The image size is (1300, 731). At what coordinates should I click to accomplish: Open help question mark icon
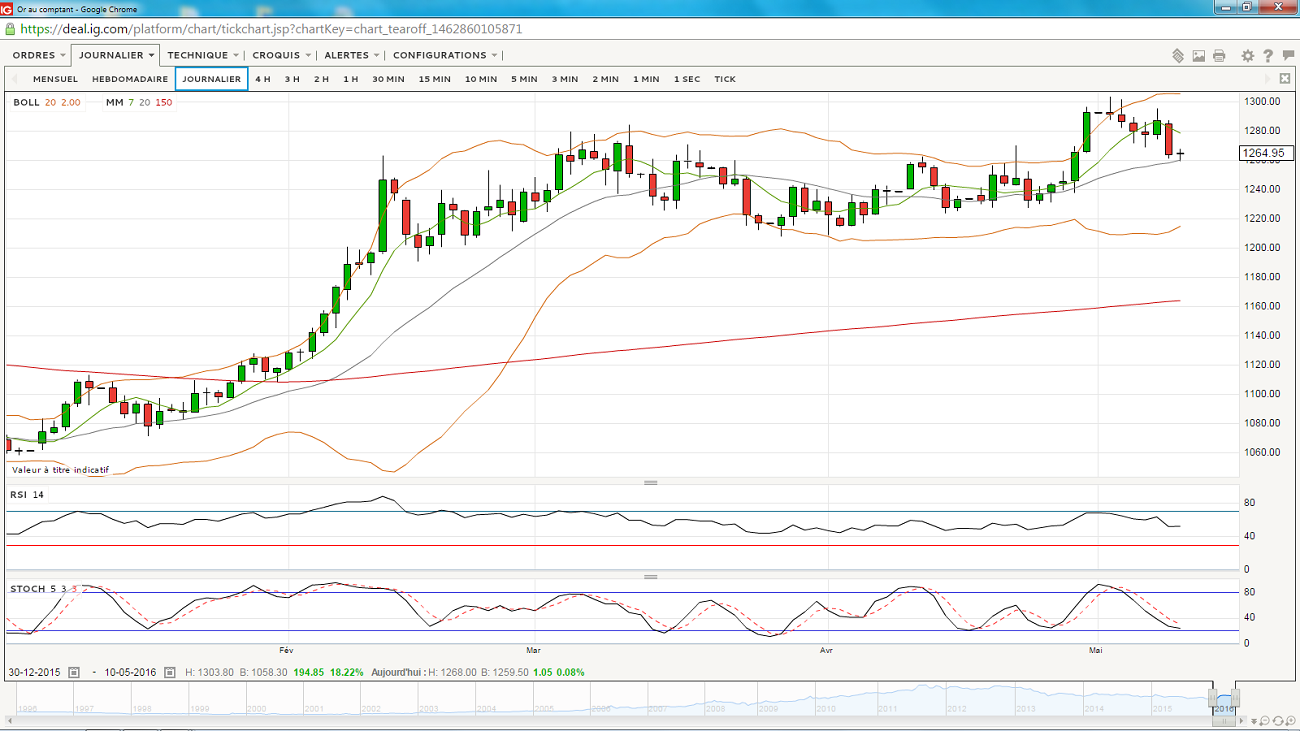[1269, 56]
